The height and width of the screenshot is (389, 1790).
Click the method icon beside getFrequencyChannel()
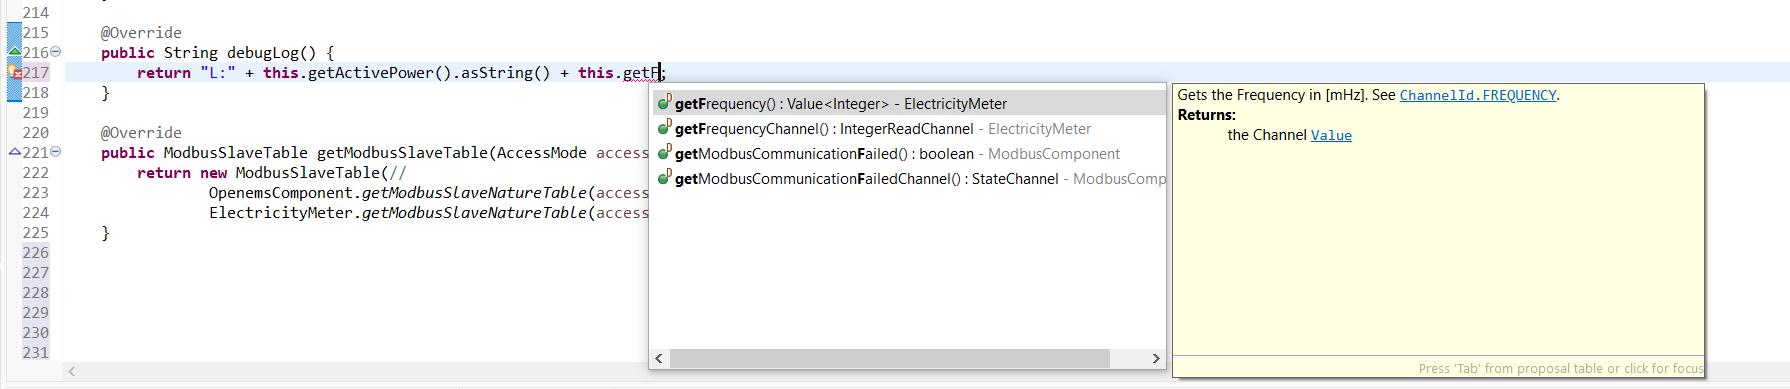click(664, 128)
